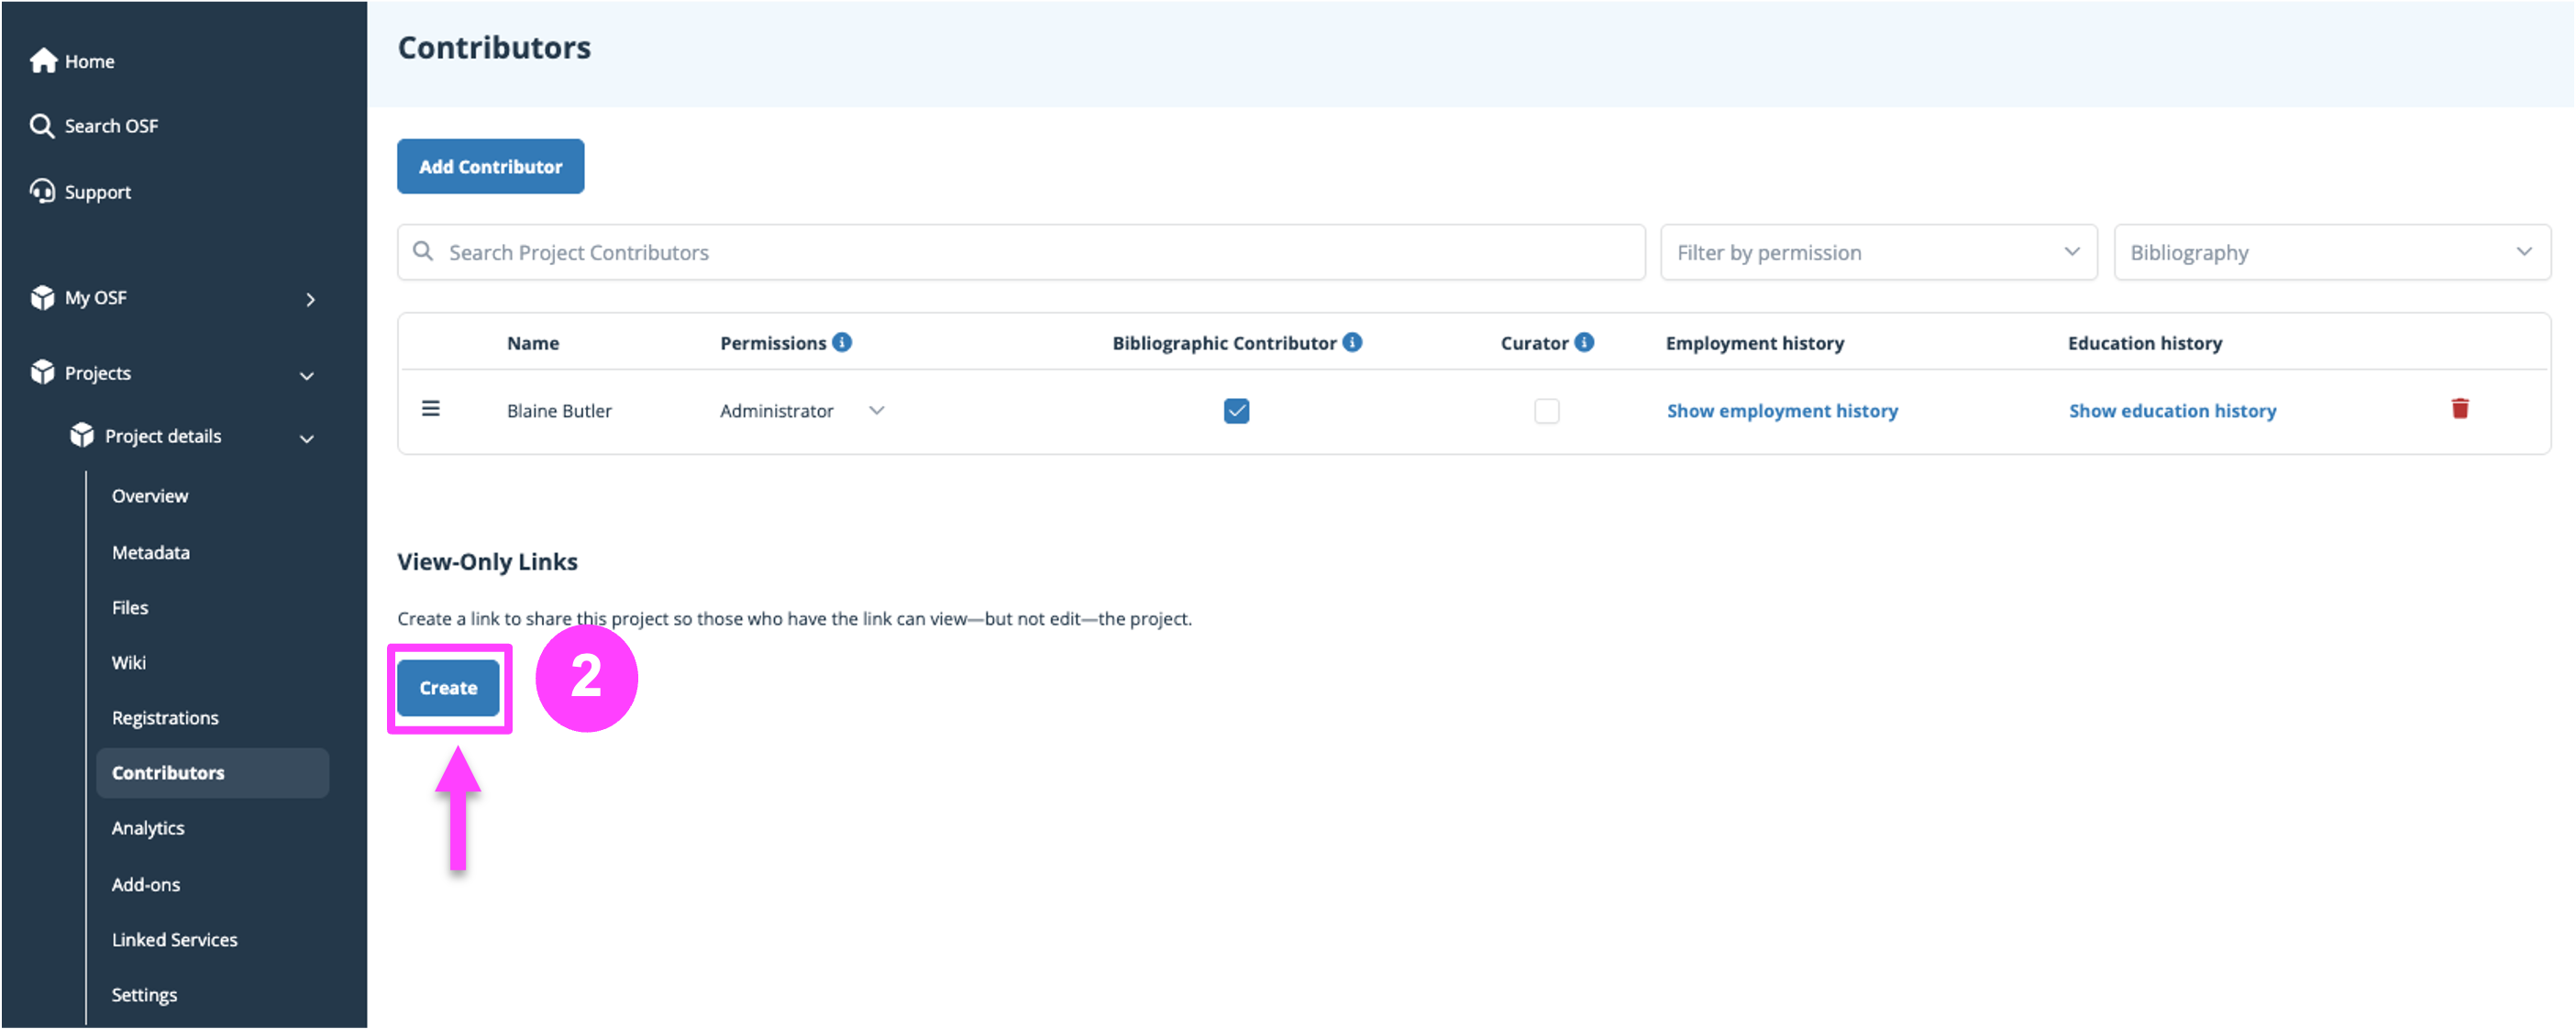Expand the My OSF menu arrow
The width and height of the screenshot is (2576, 1029).
[311, 299]
